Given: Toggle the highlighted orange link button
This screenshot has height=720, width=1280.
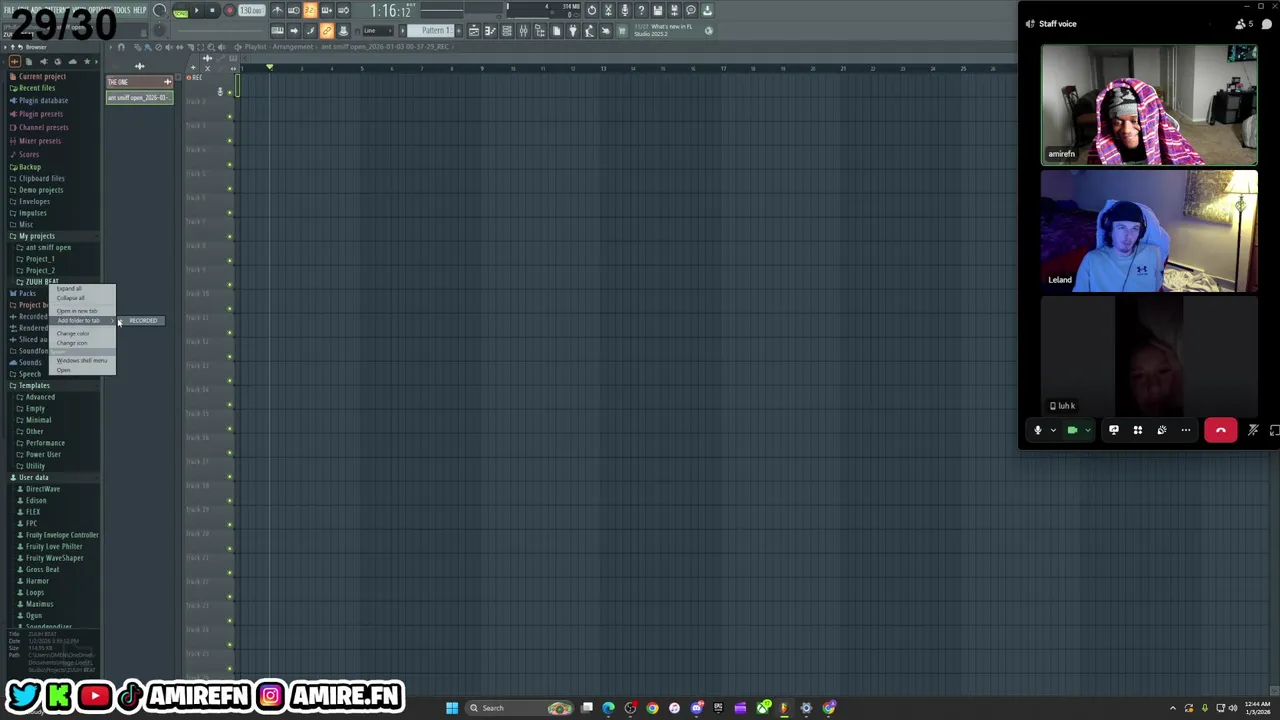Looking at the screenshot, I should coord(327,31).
